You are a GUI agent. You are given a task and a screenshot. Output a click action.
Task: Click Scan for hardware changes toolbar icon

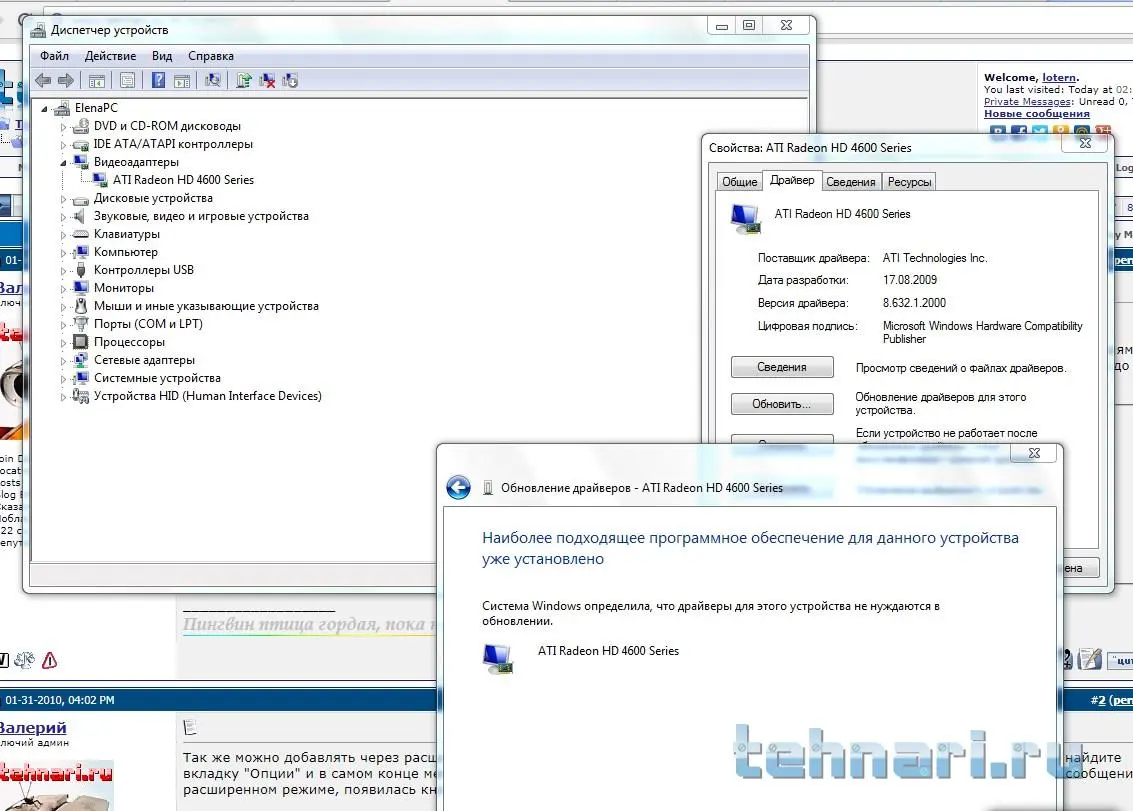pos(212,80)
